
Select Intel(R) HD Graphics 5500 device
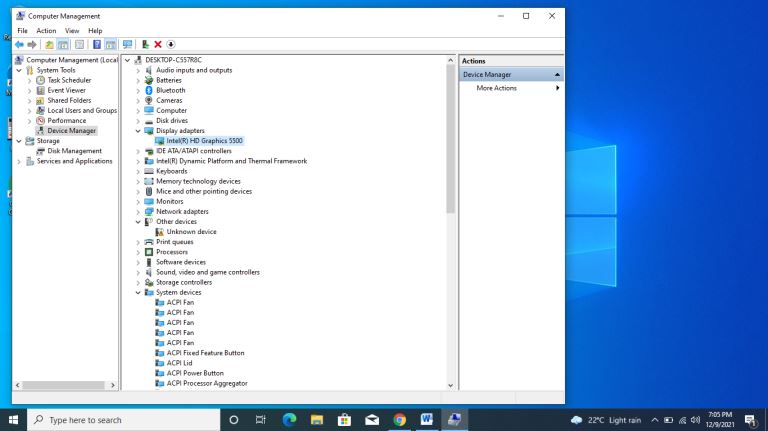point(204,141)
